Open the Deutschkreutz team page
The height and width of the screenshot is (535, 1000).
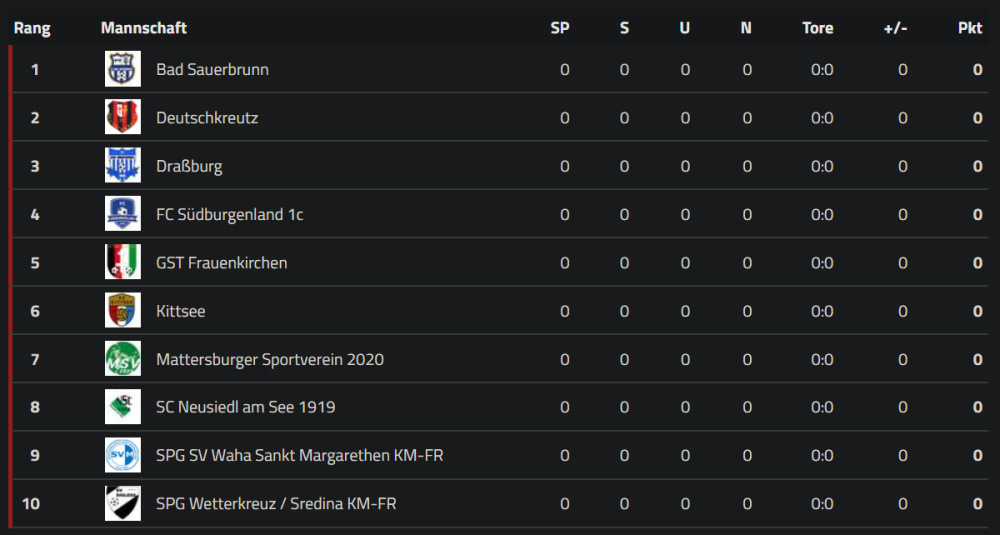pyautogui.click(x=207, y=118)
